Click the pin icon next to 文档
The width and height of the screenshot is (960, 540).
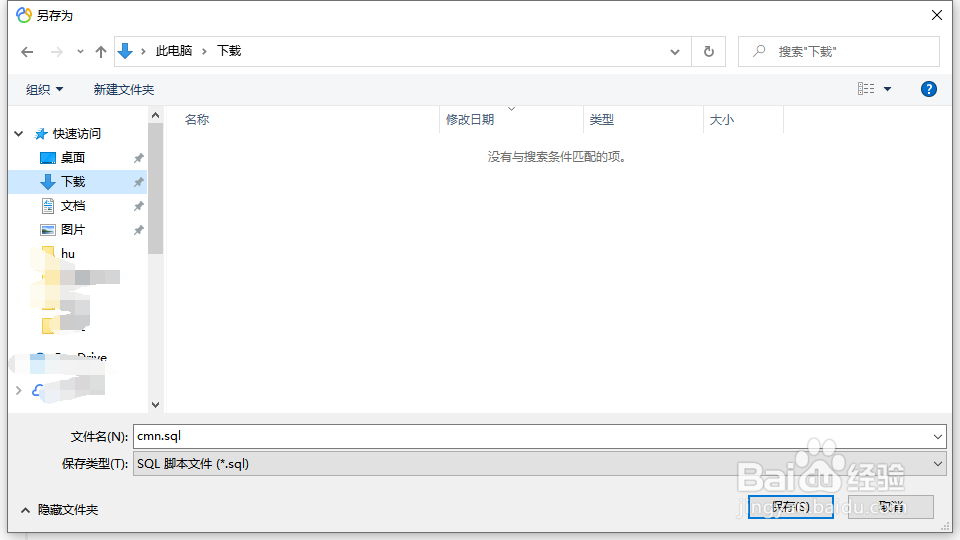click(x=138, y=206)
